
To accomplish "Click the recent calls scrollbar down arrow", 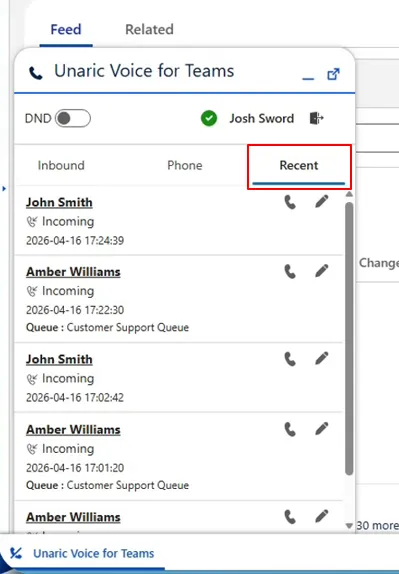I will (349, 526).
